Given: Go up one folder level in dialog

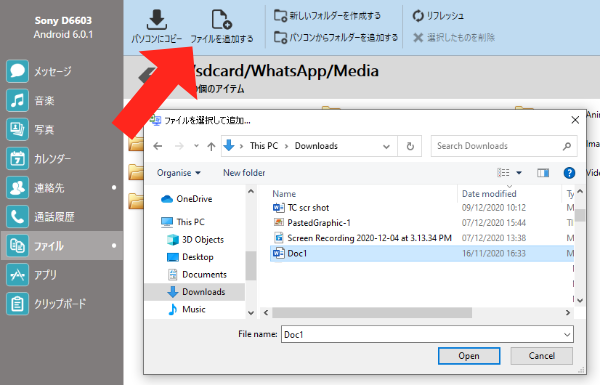Looking at the screenshot, I should pos(211,146).
